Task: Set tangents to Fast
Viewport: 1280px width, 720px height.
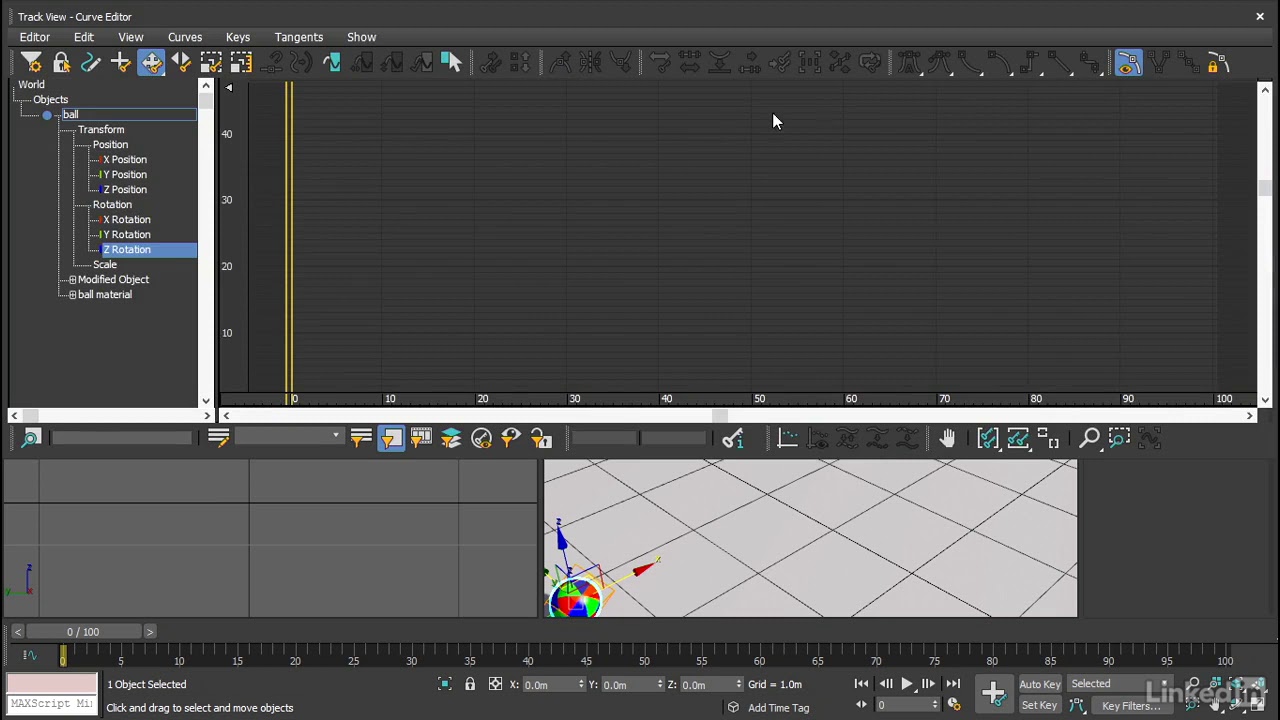Action: (969, 63)
